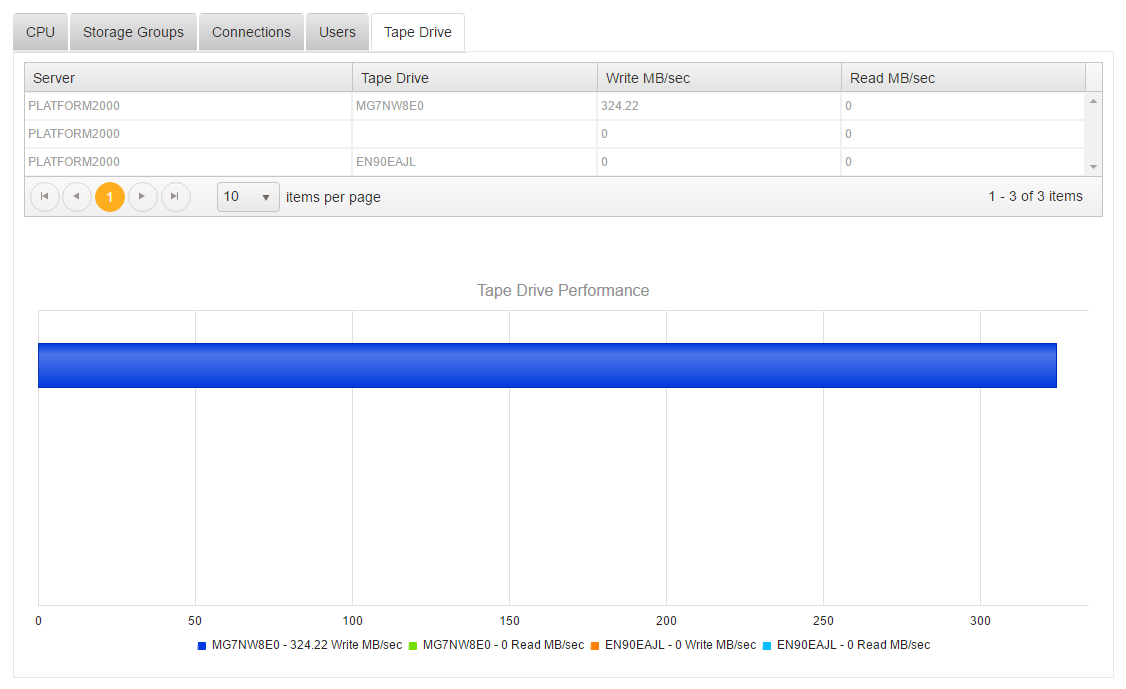Switch to the CPU tab

40,32
